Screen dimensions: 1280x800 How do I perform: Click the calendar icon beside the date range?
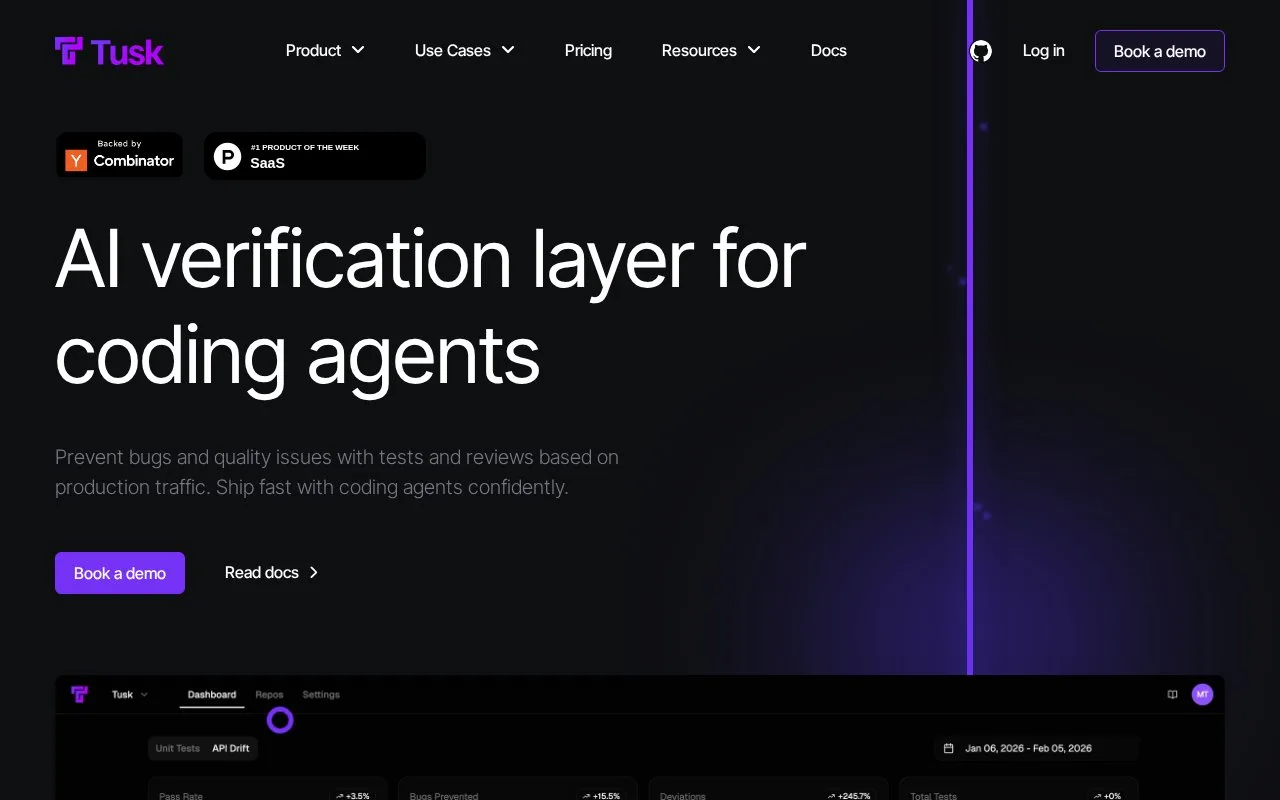[949, 748]
